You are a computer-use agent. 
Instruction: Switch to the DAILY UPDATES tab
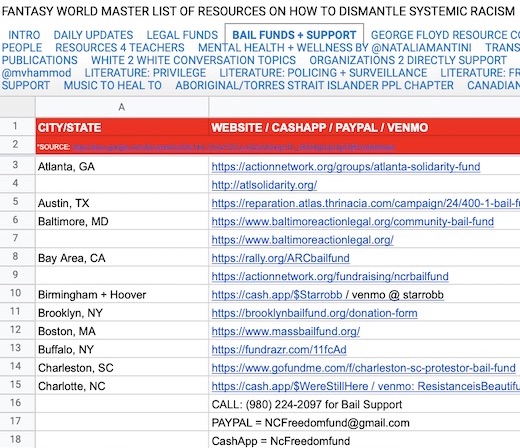pyautogui.click(x=93, y=35)
